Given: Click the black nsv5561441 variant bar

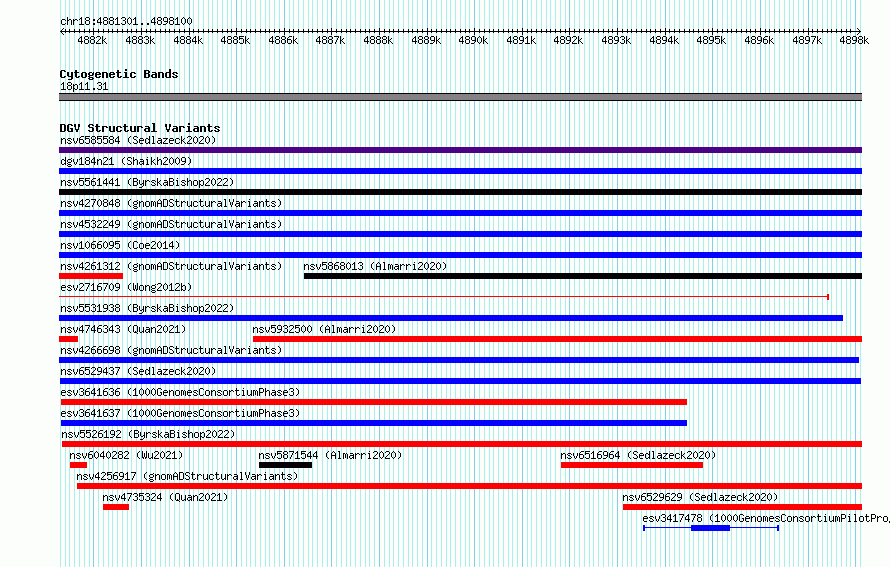Looking at the screenshot, I should coord(460,192).
